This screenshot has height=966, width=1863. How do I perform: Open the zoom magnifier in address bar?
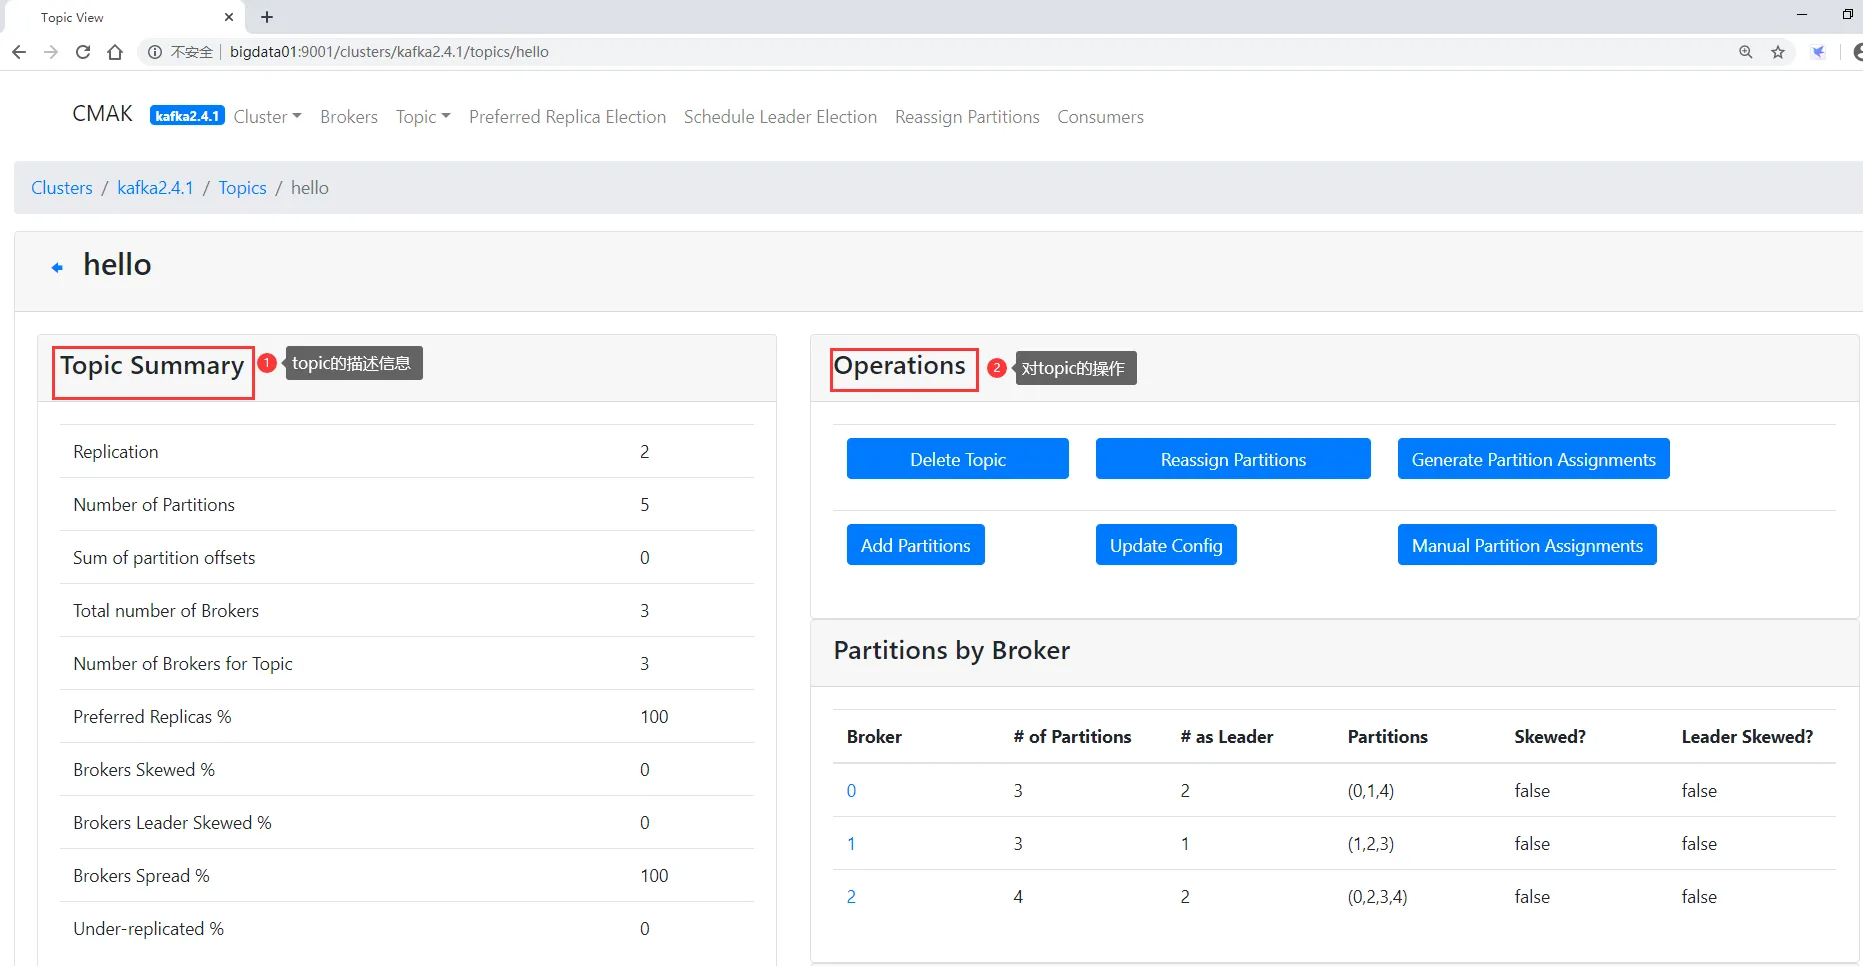1746,52
